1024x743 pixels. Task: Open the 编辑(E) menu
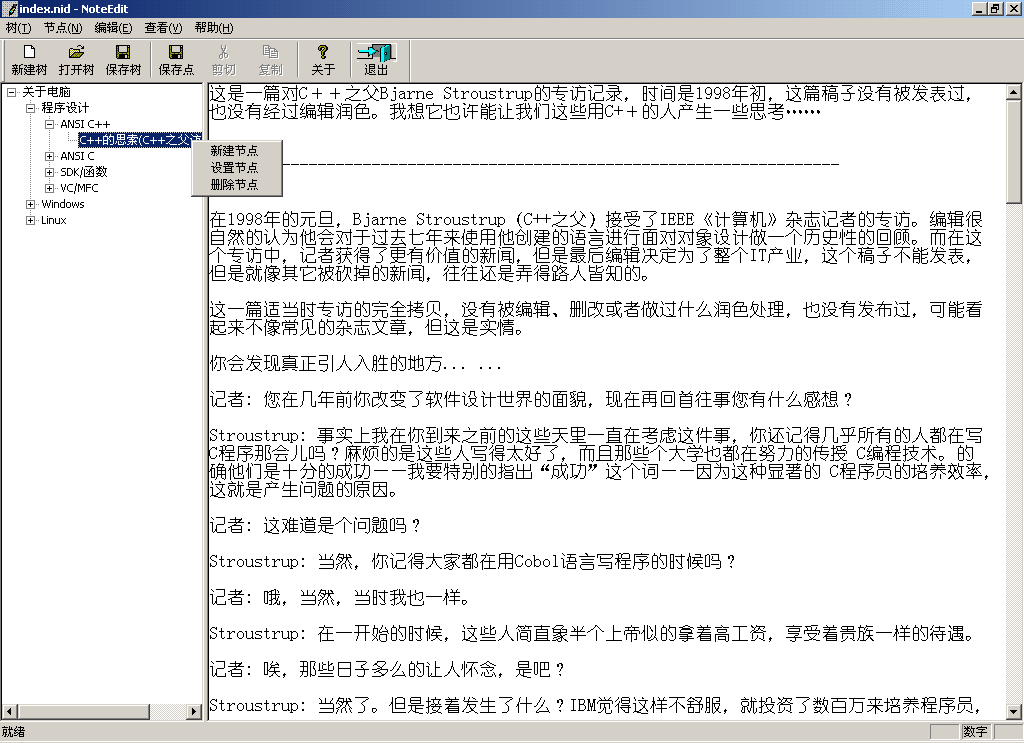[113, 28]
